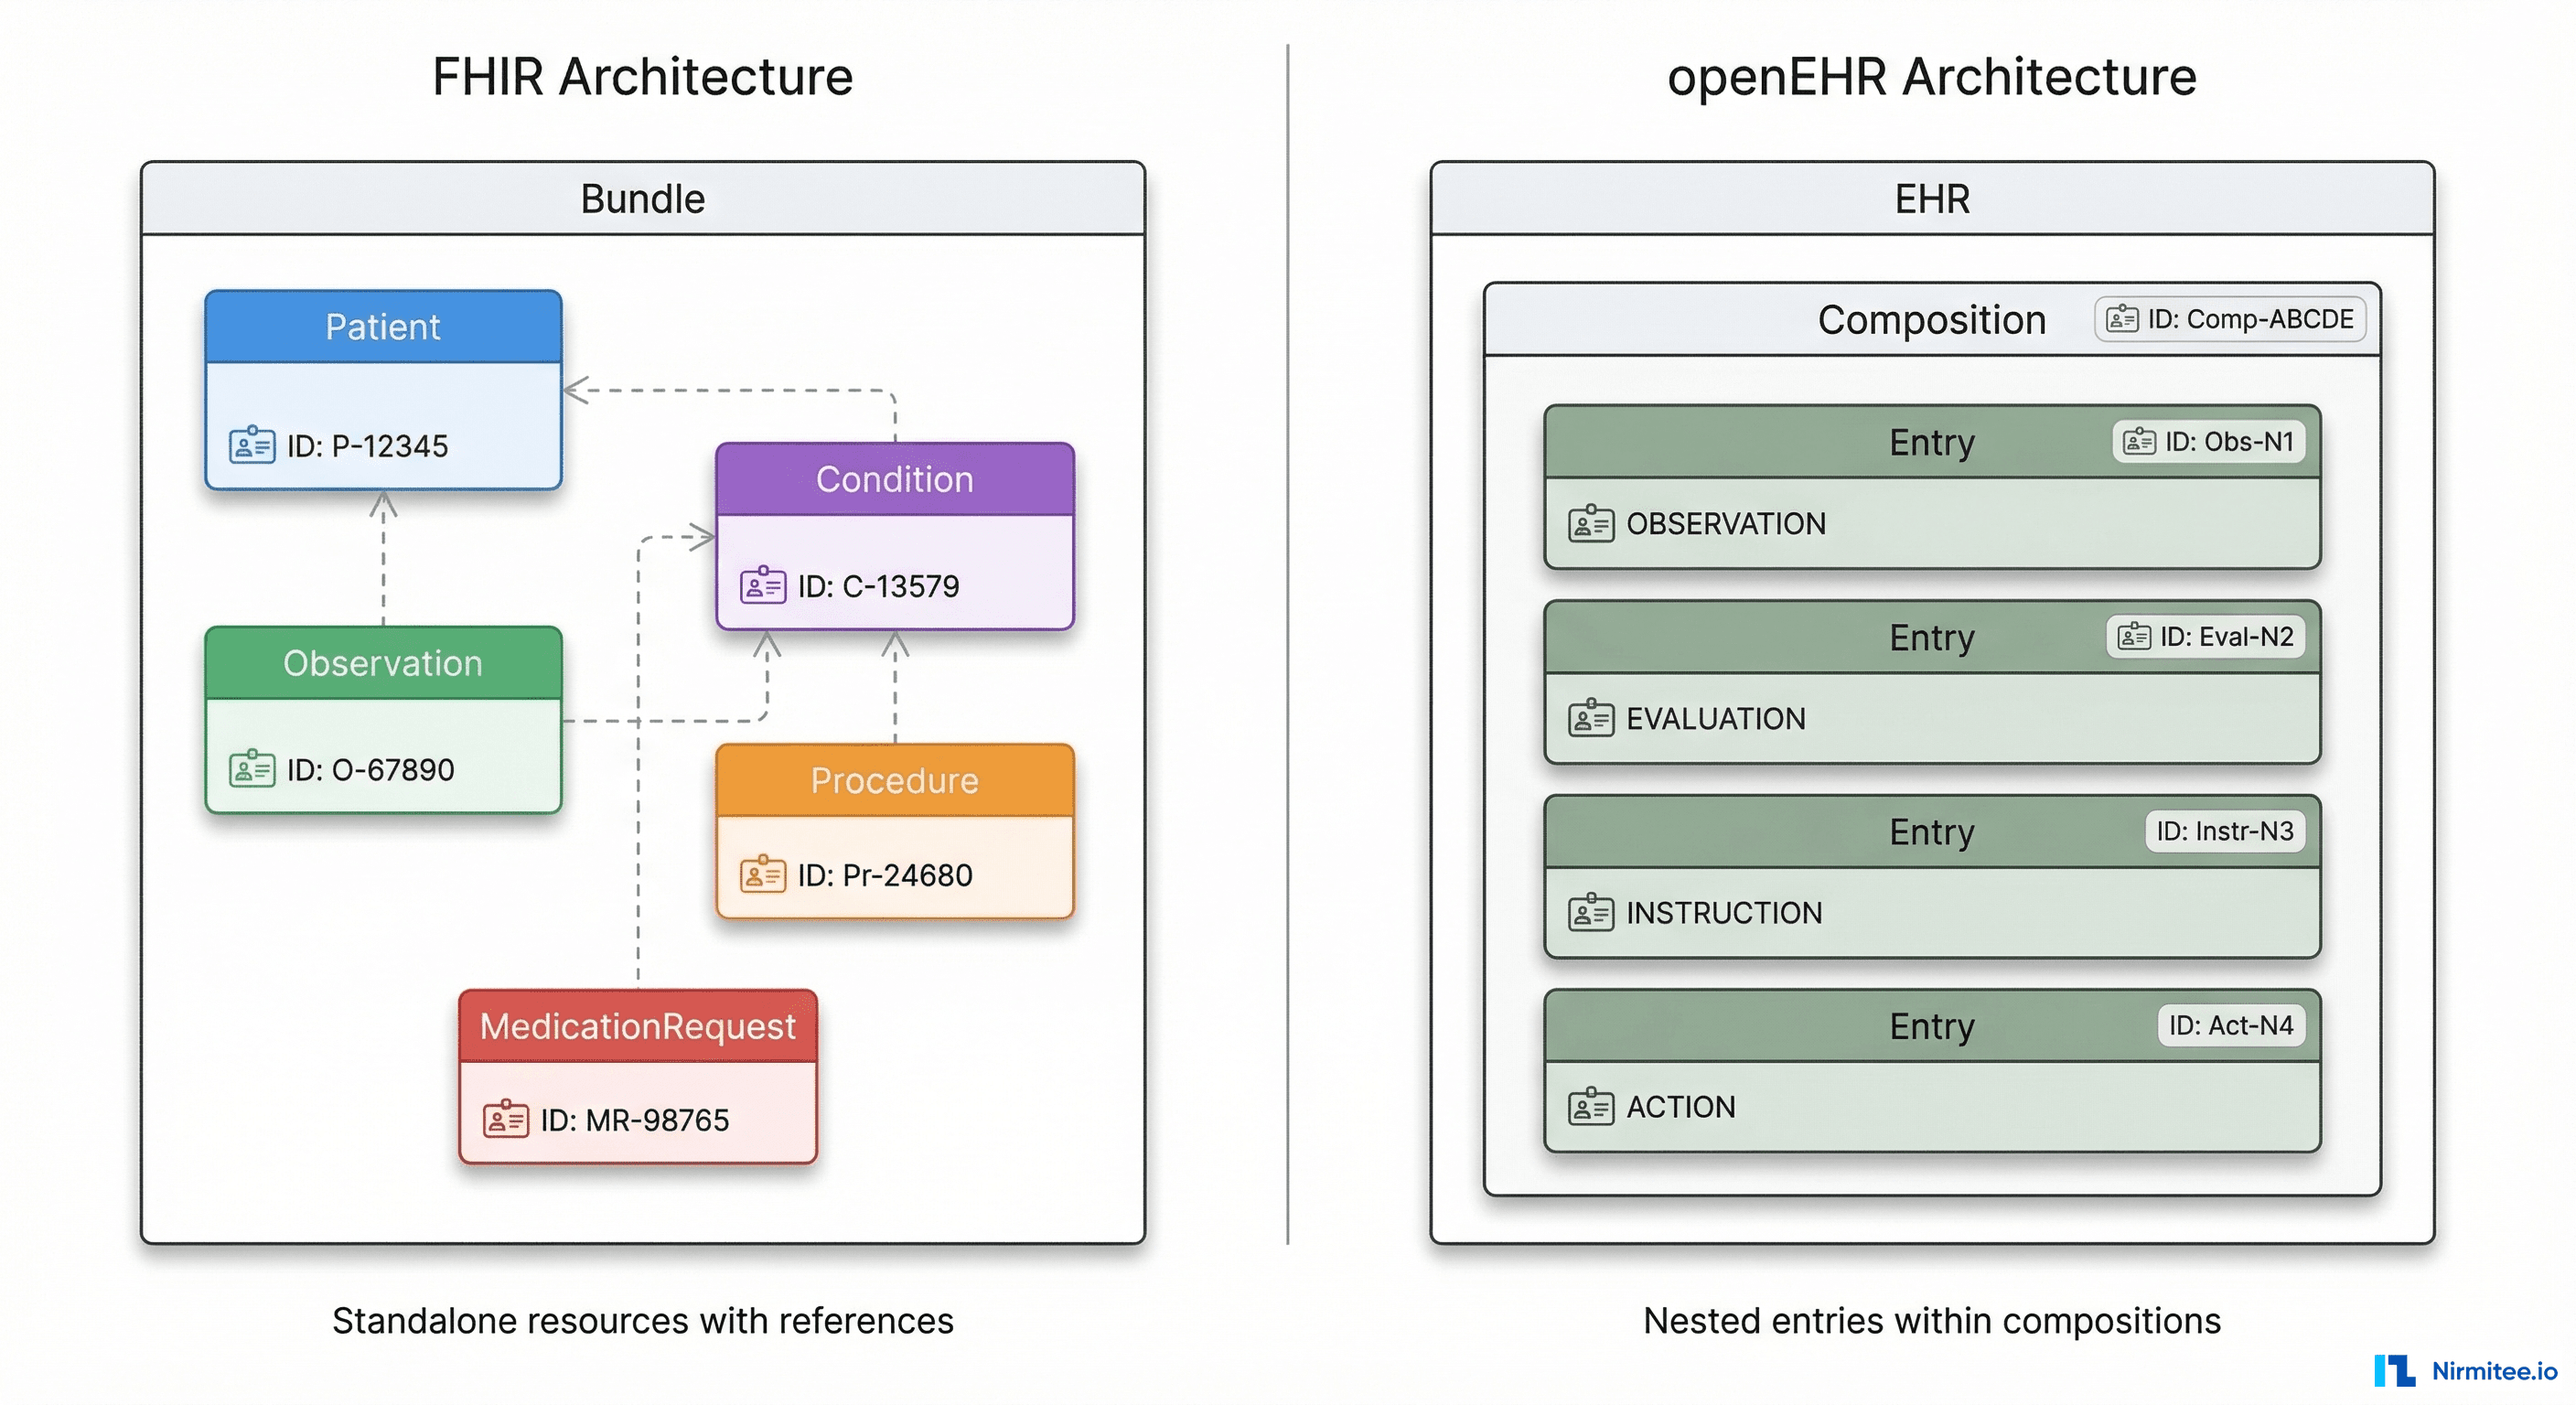The height and width of the screenshot is (1405, 2576).
Task: Click the ID card icon beside EVALUATION entry
Action: 1590,718
